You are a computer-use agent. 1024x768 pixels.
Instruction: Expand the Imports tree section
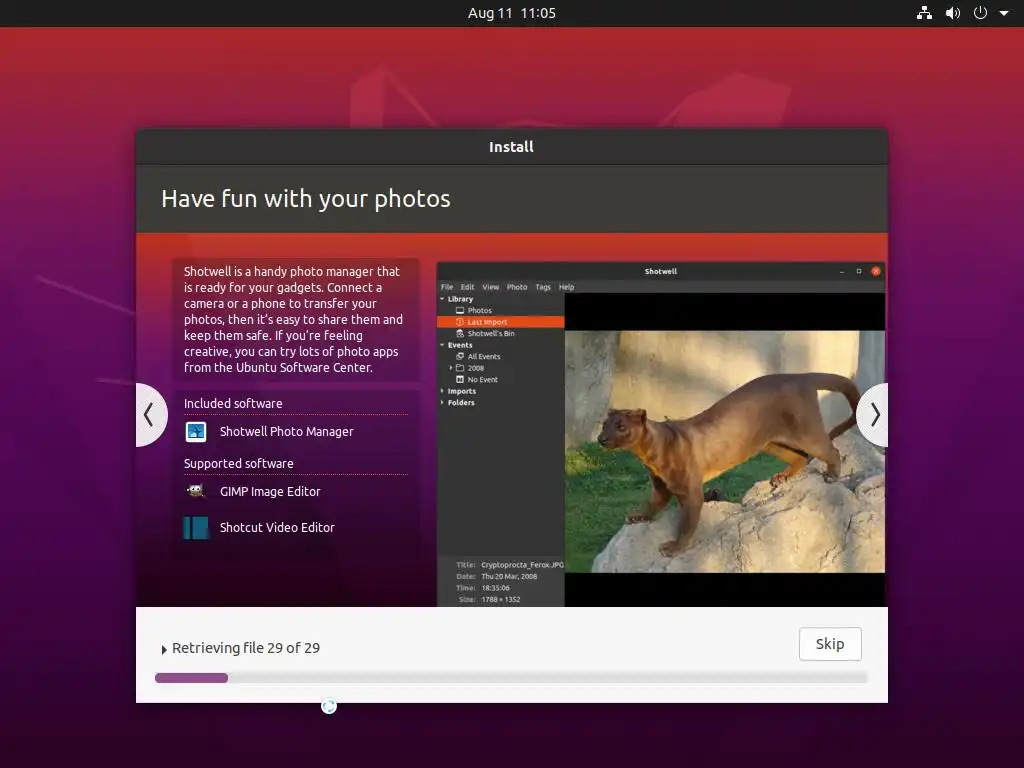point(442,391)
